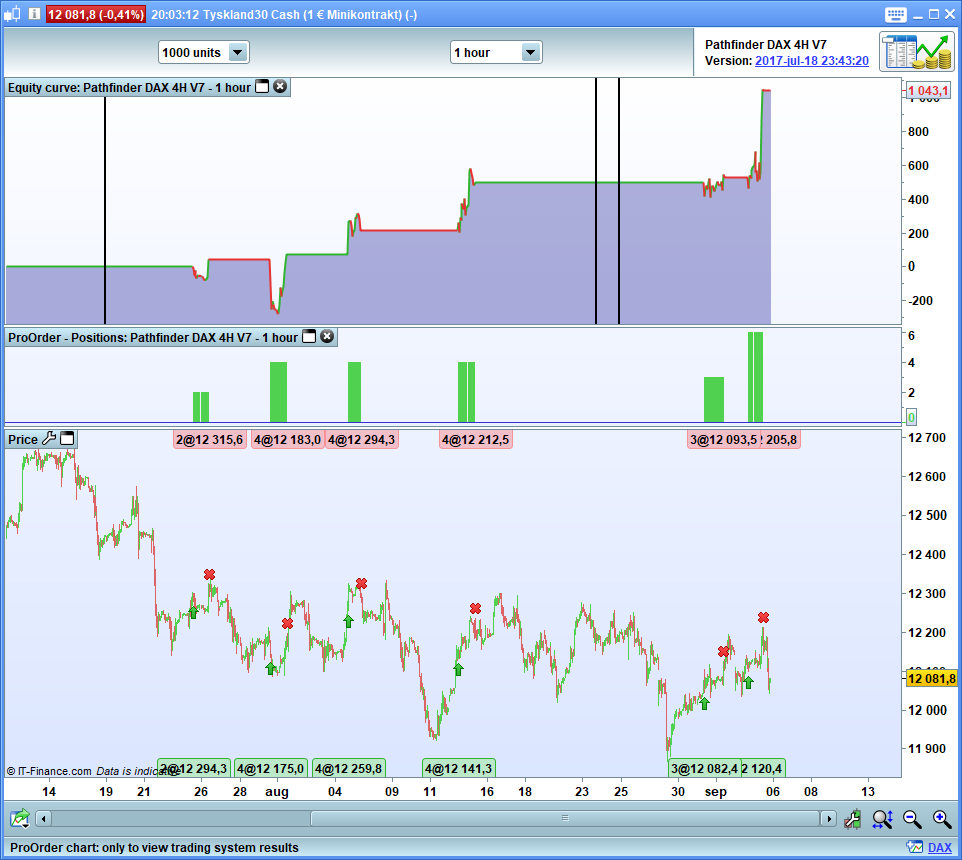The image size is (962, 860).
Task: Click the equity value tag 1 043,1
Action: click(928, 91)
